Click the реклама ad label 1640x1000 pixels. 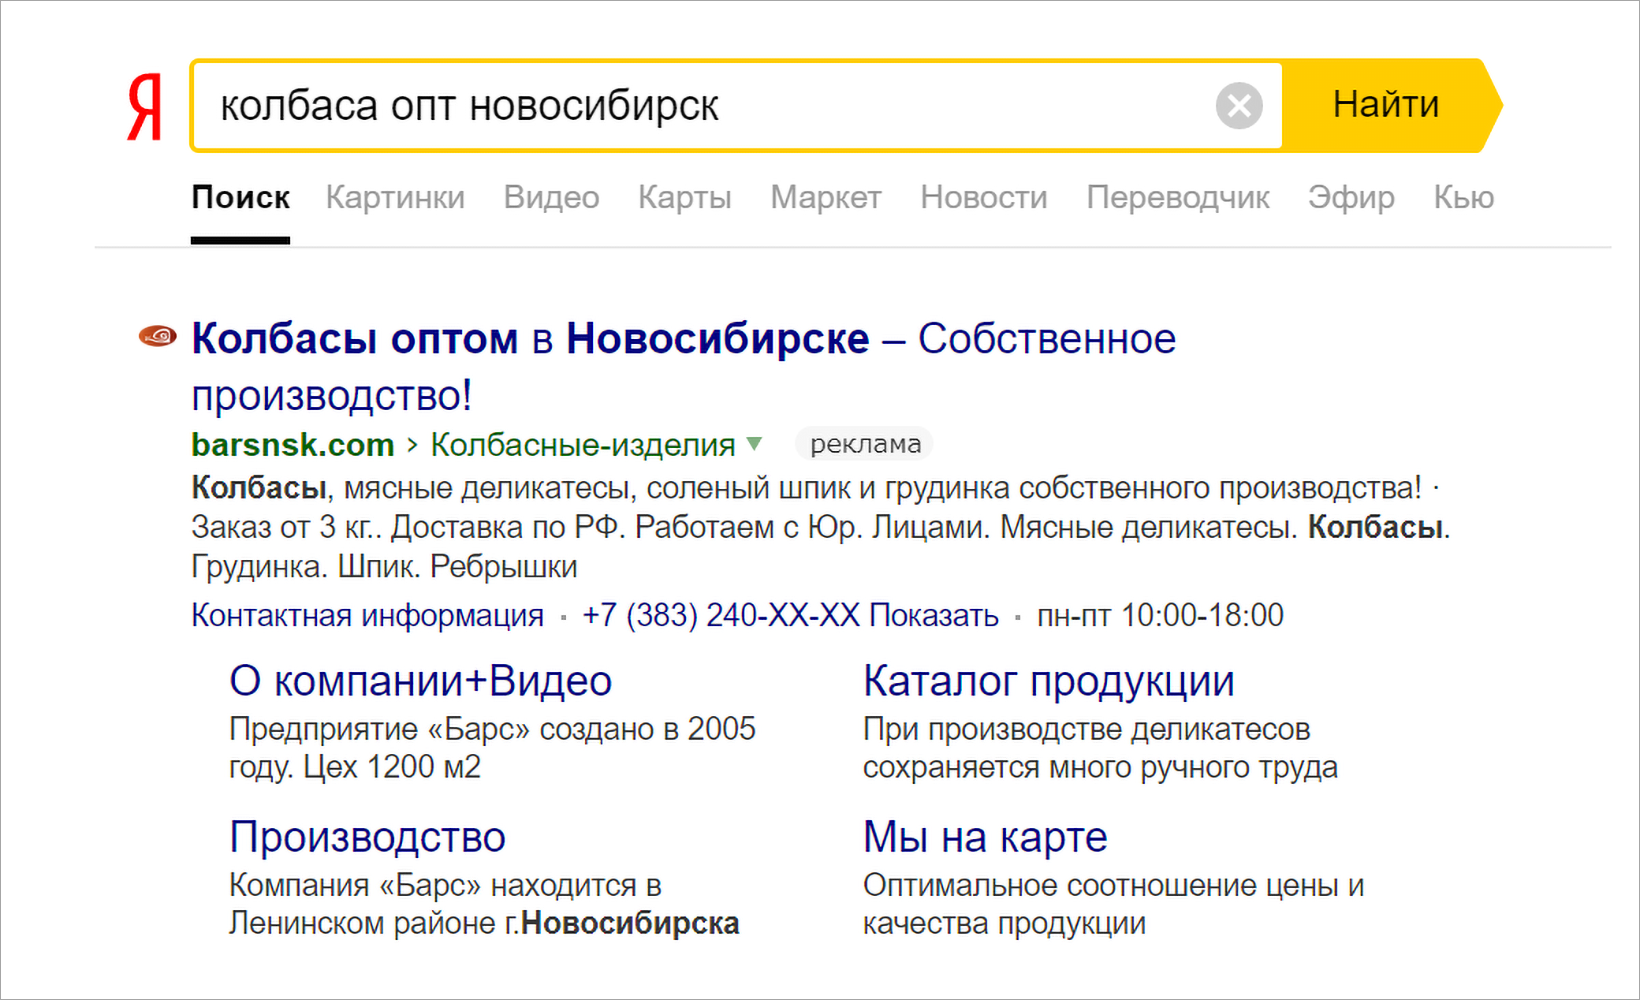click(x=865, y=444)
